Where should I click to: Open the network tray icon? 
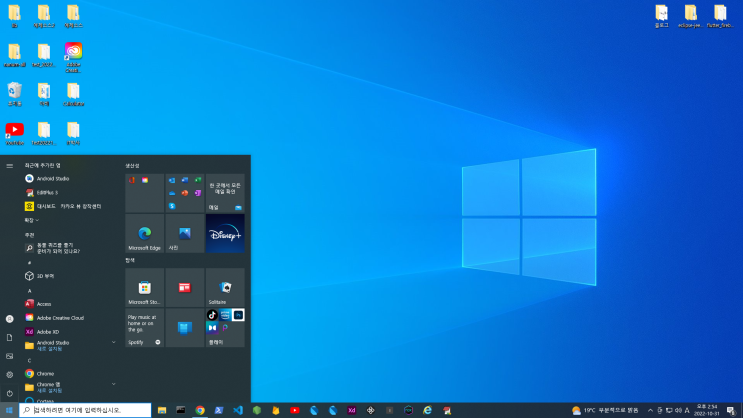pos(669,410)
